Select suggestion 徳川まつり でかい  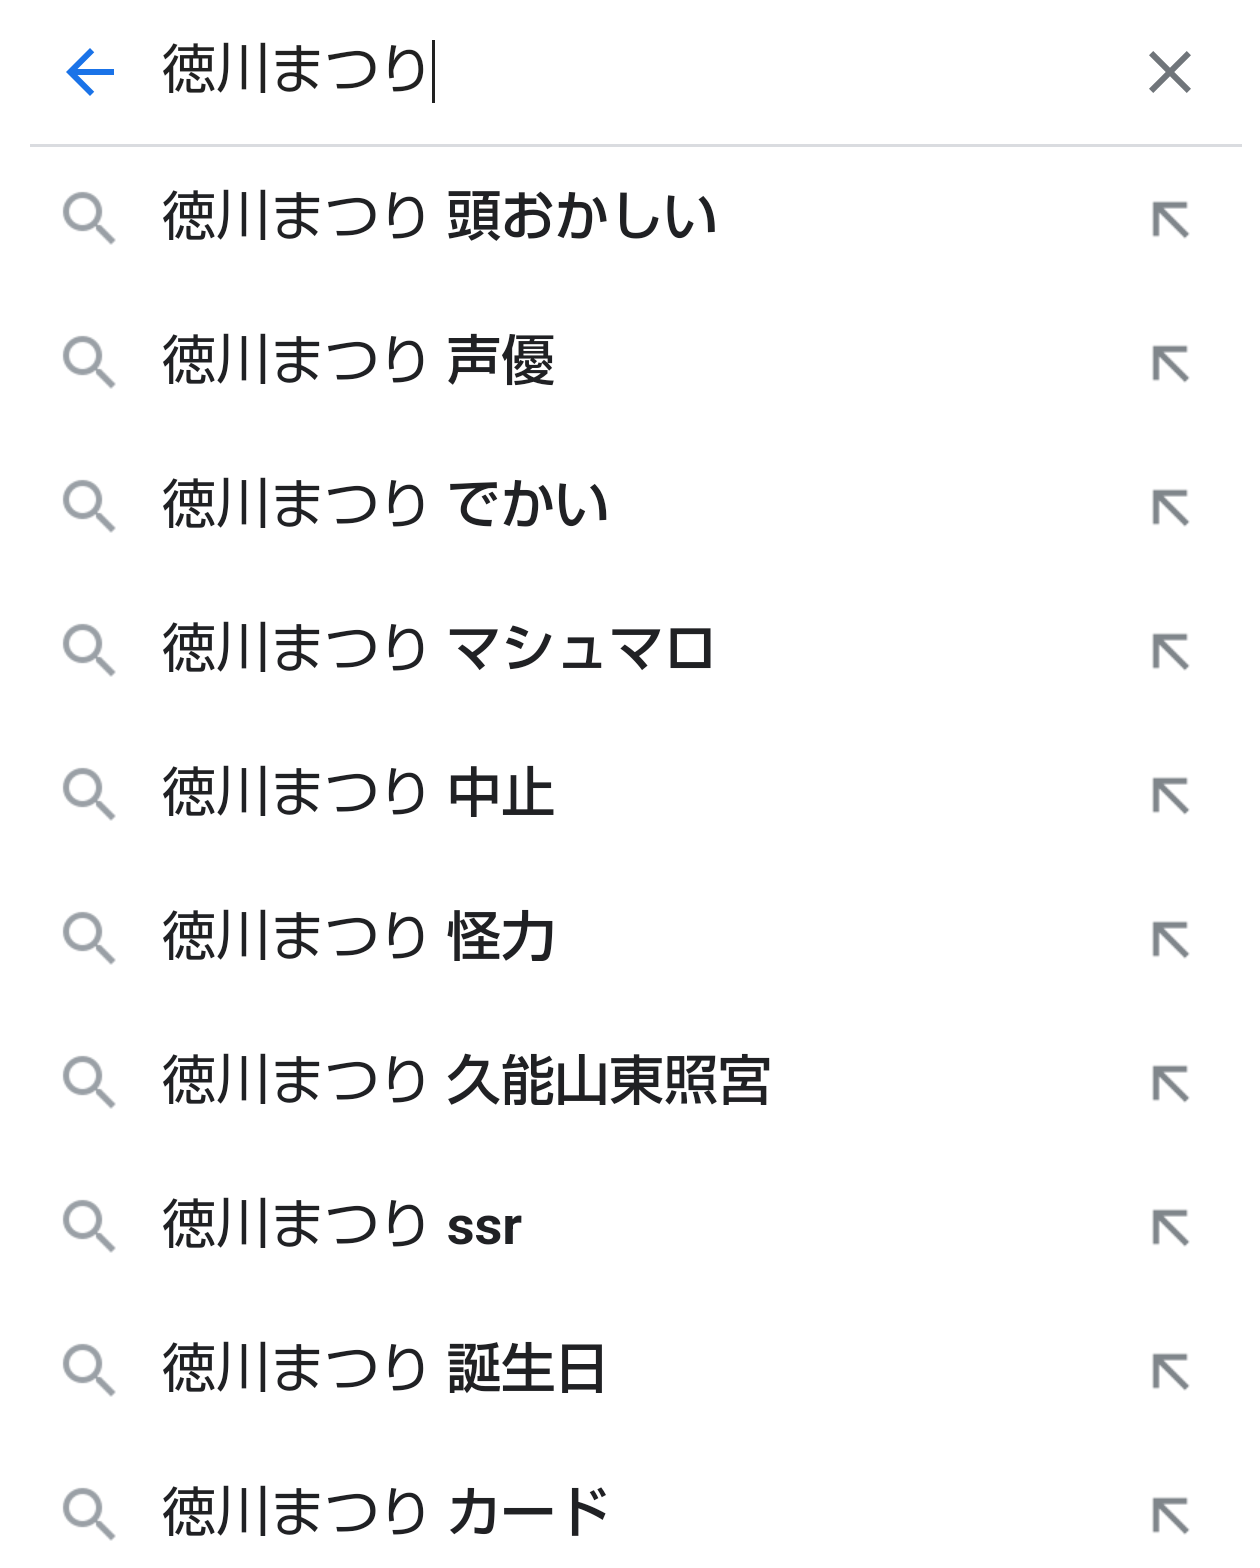386,505
